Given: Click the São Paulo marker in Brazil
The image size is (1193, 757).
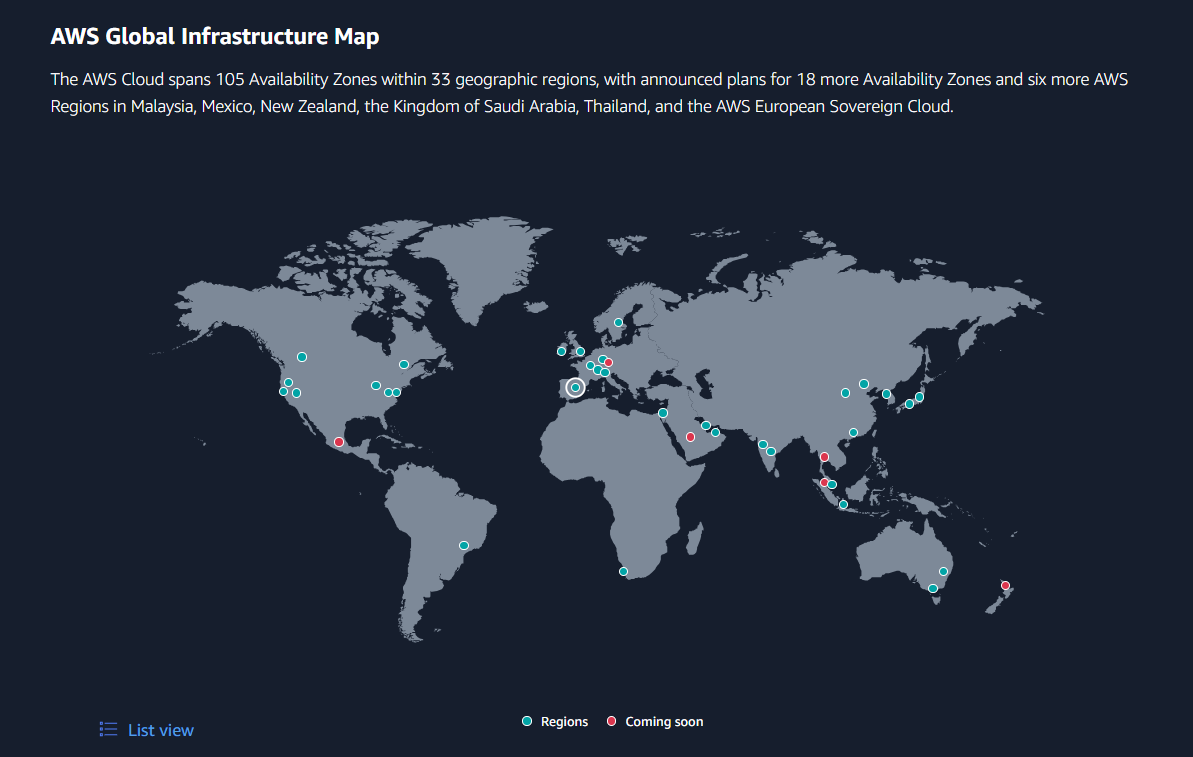Looking at the screenshot, I should pos(464,545).
